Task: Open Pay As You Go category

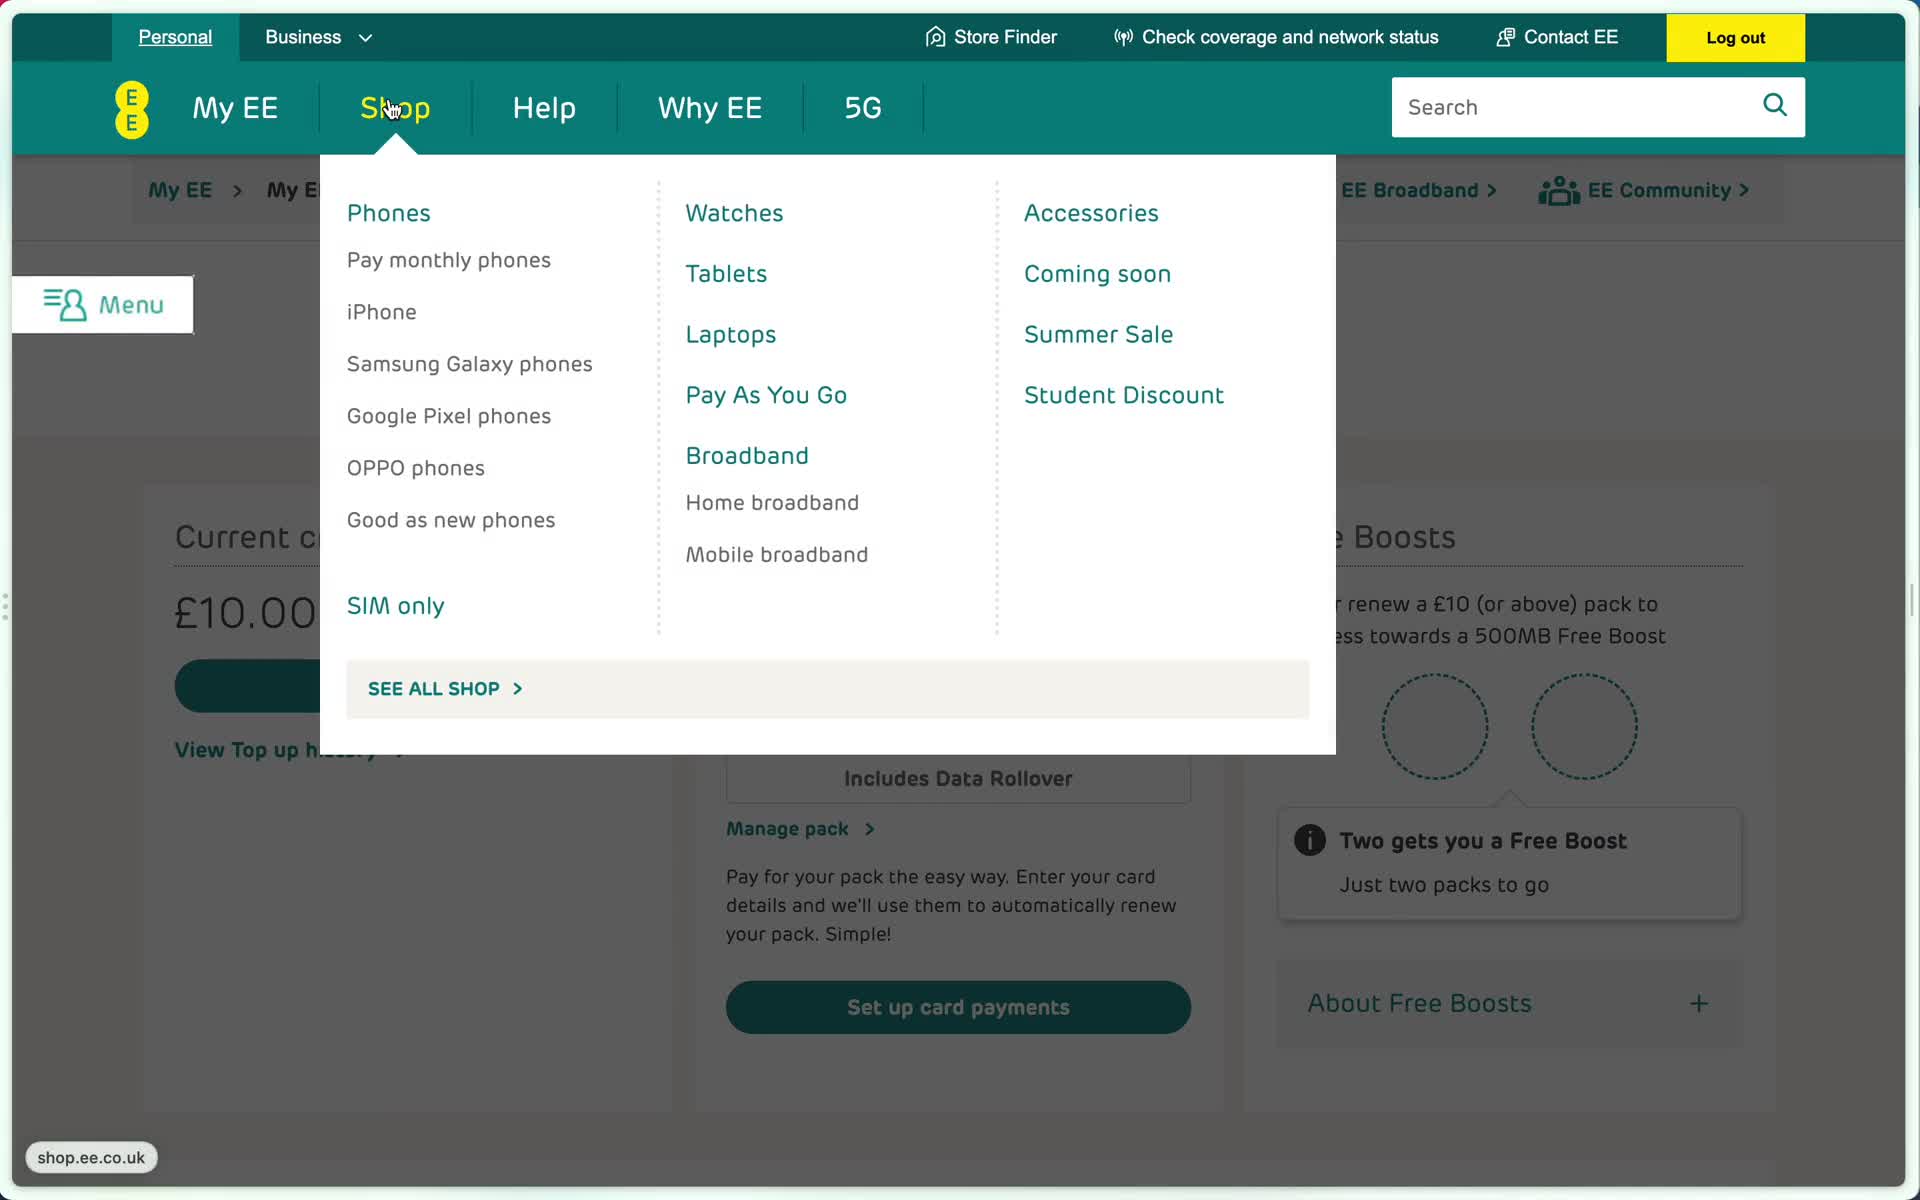Action: coord(766,395)
